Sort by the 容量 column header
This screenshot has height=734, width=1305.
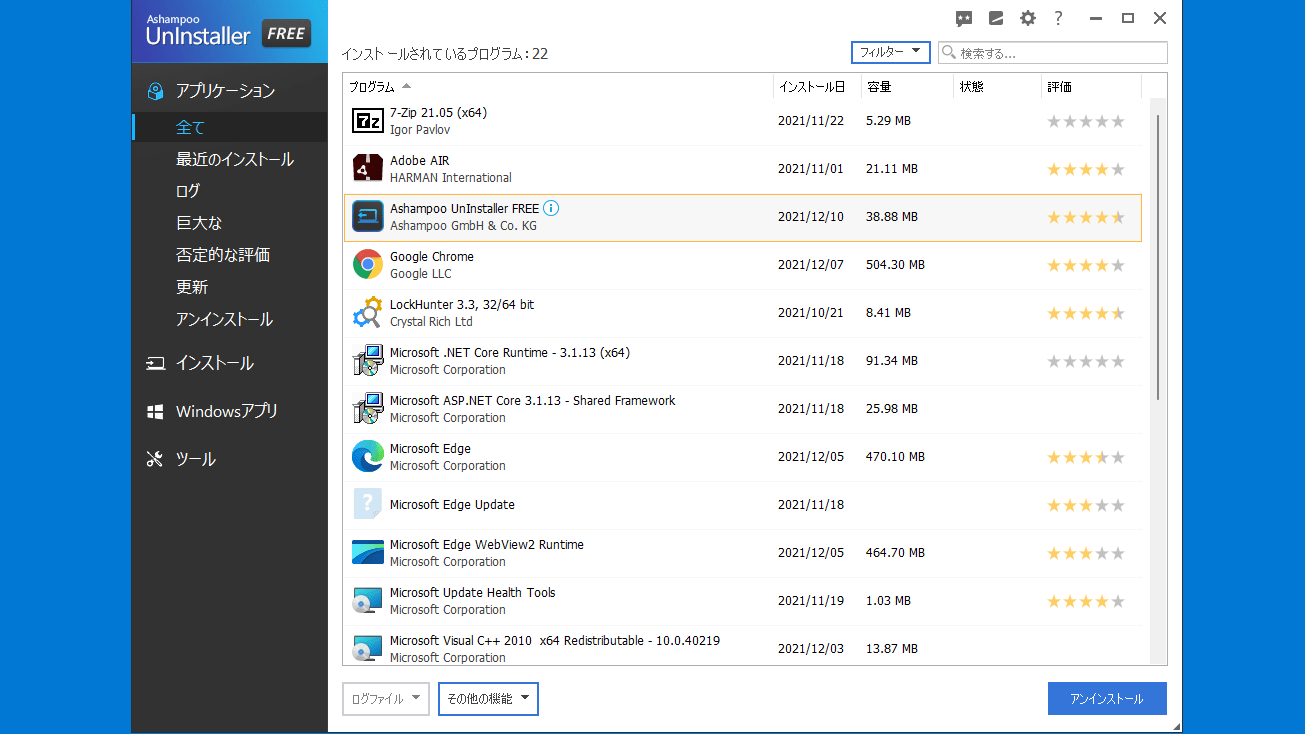[908, 87]
